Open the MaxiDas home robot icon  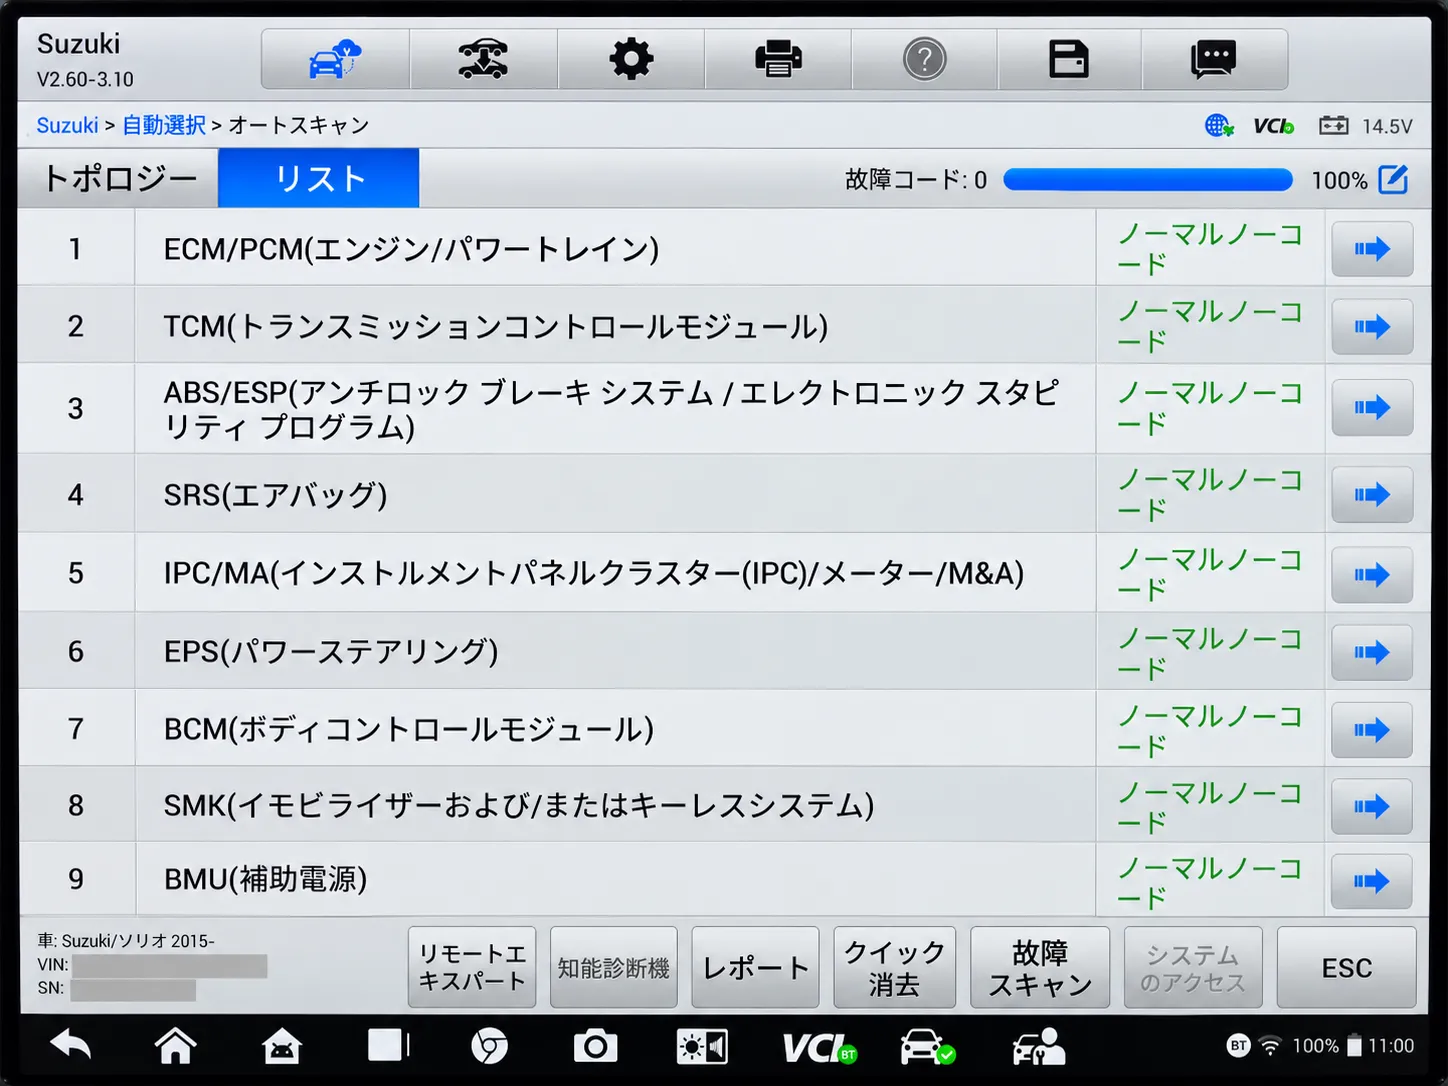pos(282,1046)
